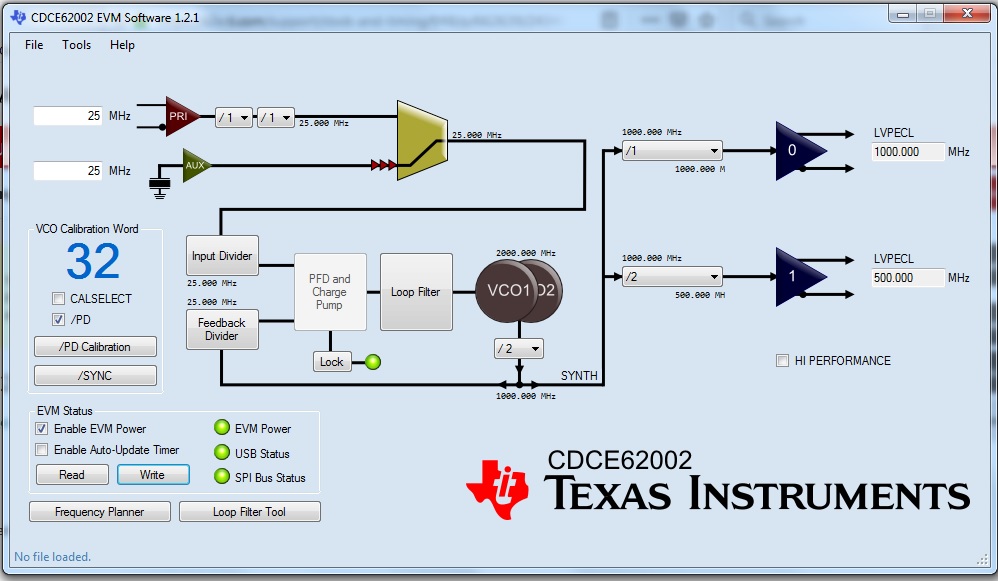Image resolution: width=998 pixels, height=581 pixels.
Task: Enable the Auto-Update Timer checkbox
Action: [x=41, y=450]
